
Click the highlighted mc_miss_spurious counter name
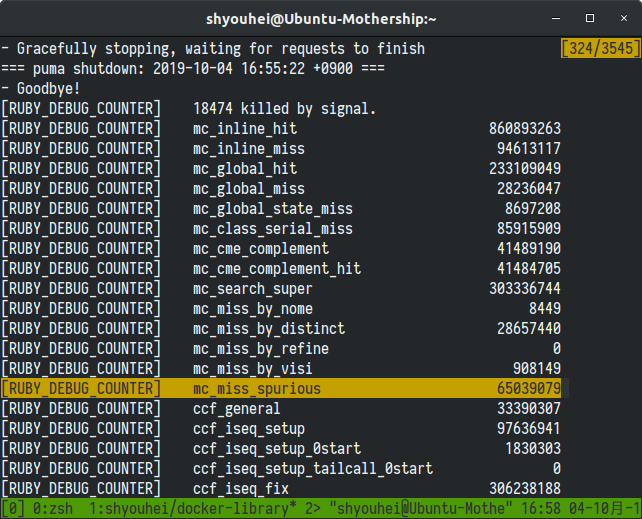(257, 389)
